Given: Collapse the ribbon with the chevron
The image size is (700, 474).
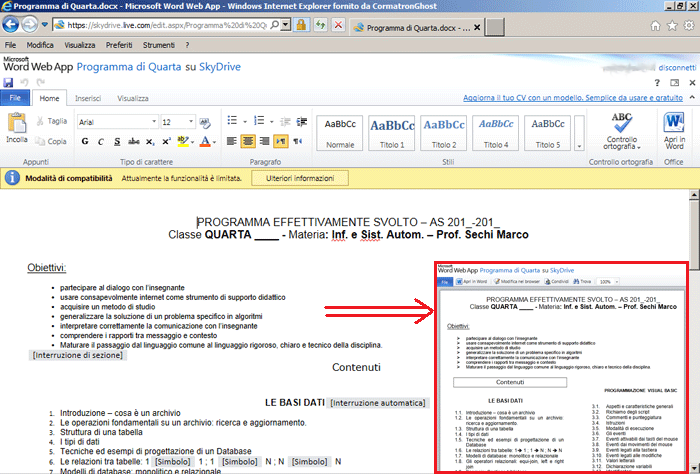Looking at the screenshot, I should [x=692, y=97].
